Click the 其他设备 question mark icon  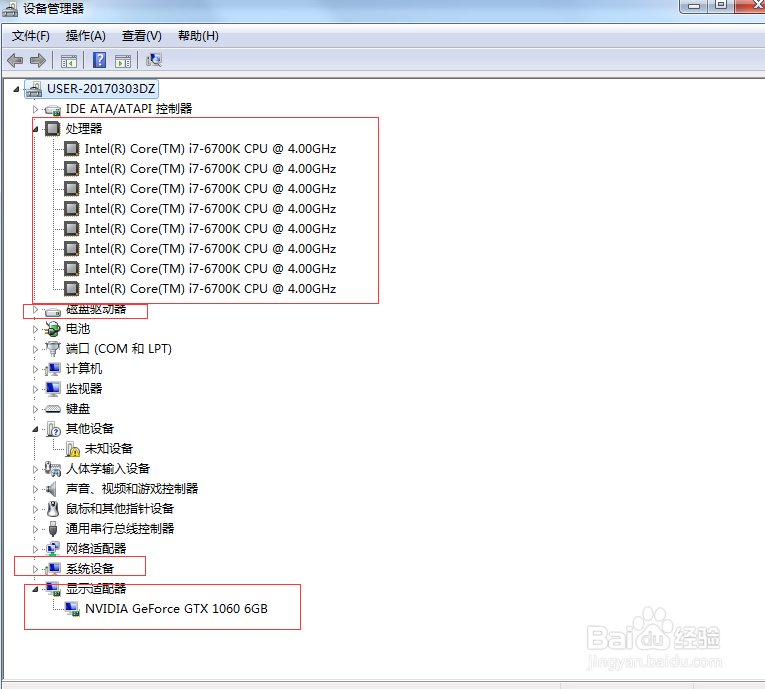pos(53,429)
